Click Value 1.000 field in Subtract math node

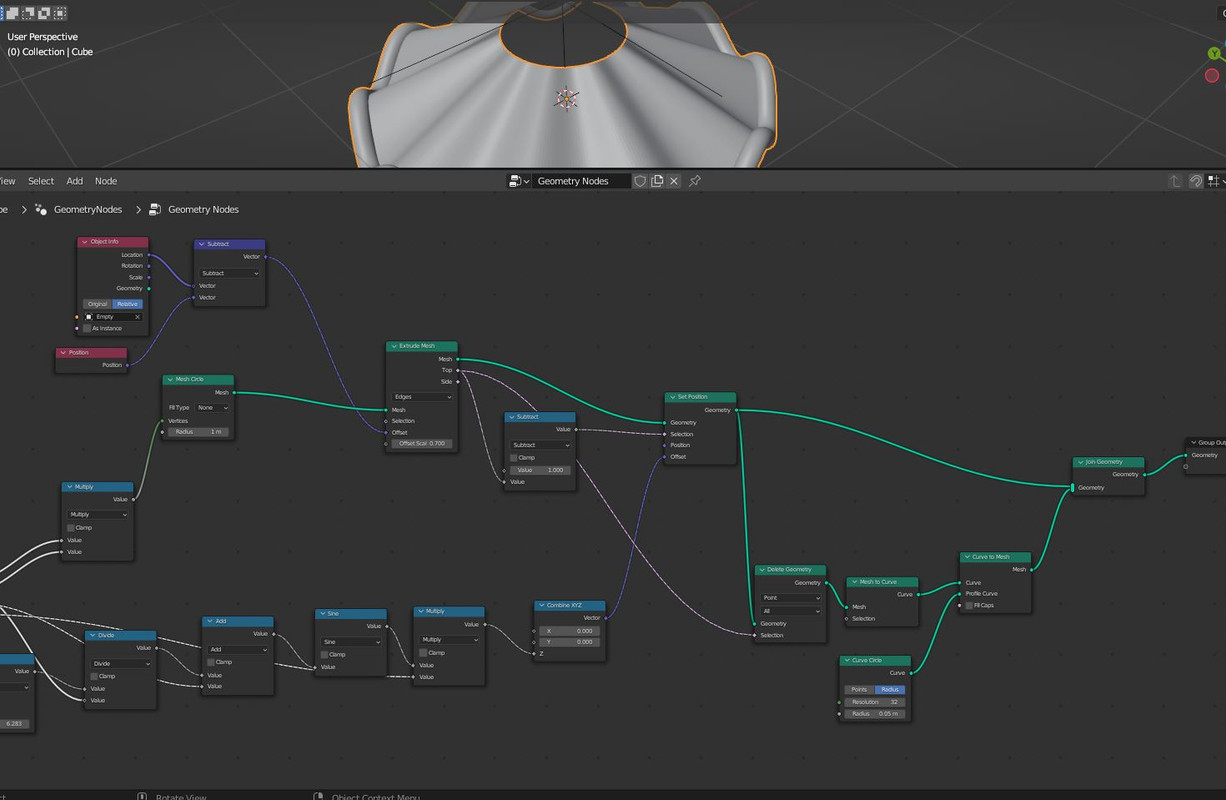tap(540, 470)
